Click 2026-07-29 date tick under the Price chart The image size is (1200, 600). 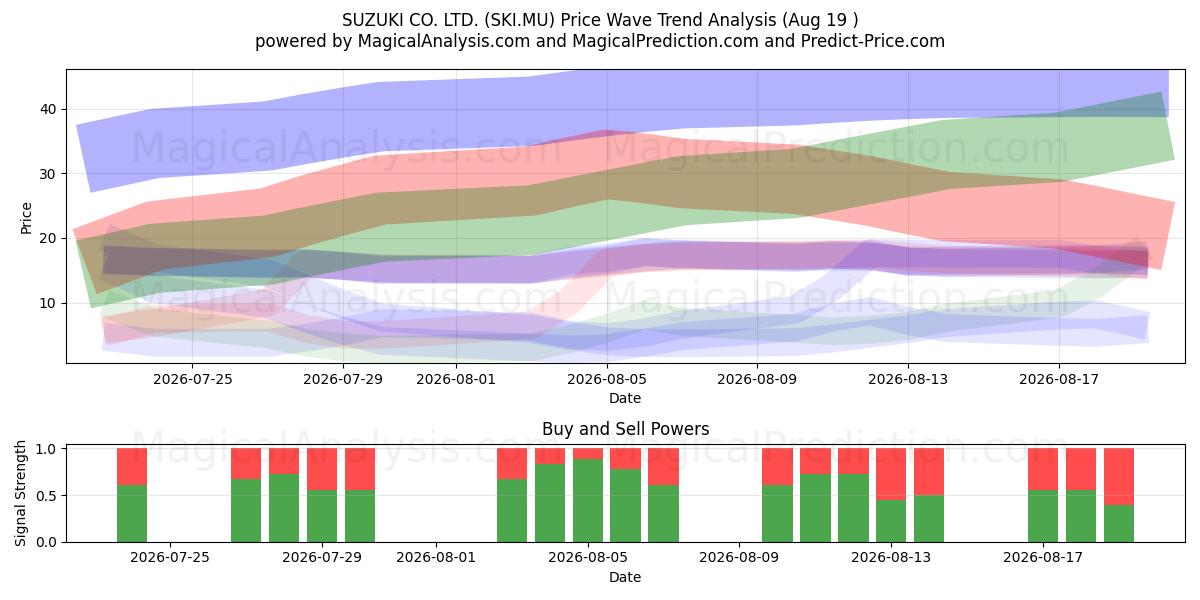coord(343,378)
